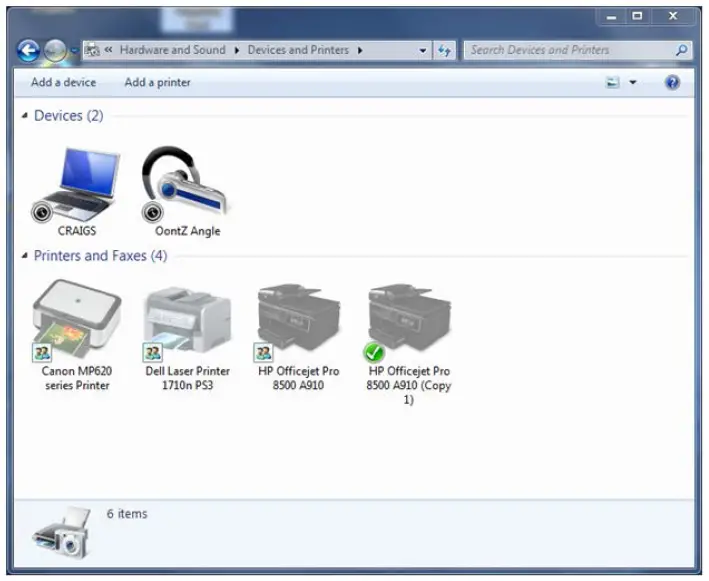The width and height of the screenshot is (709, 581).
Task: Click the double chevron in address bar
Action: pos(109,50)
